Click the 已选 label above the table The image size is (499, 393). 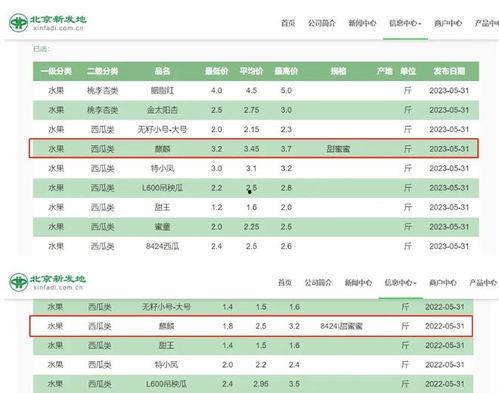point(41,49)
